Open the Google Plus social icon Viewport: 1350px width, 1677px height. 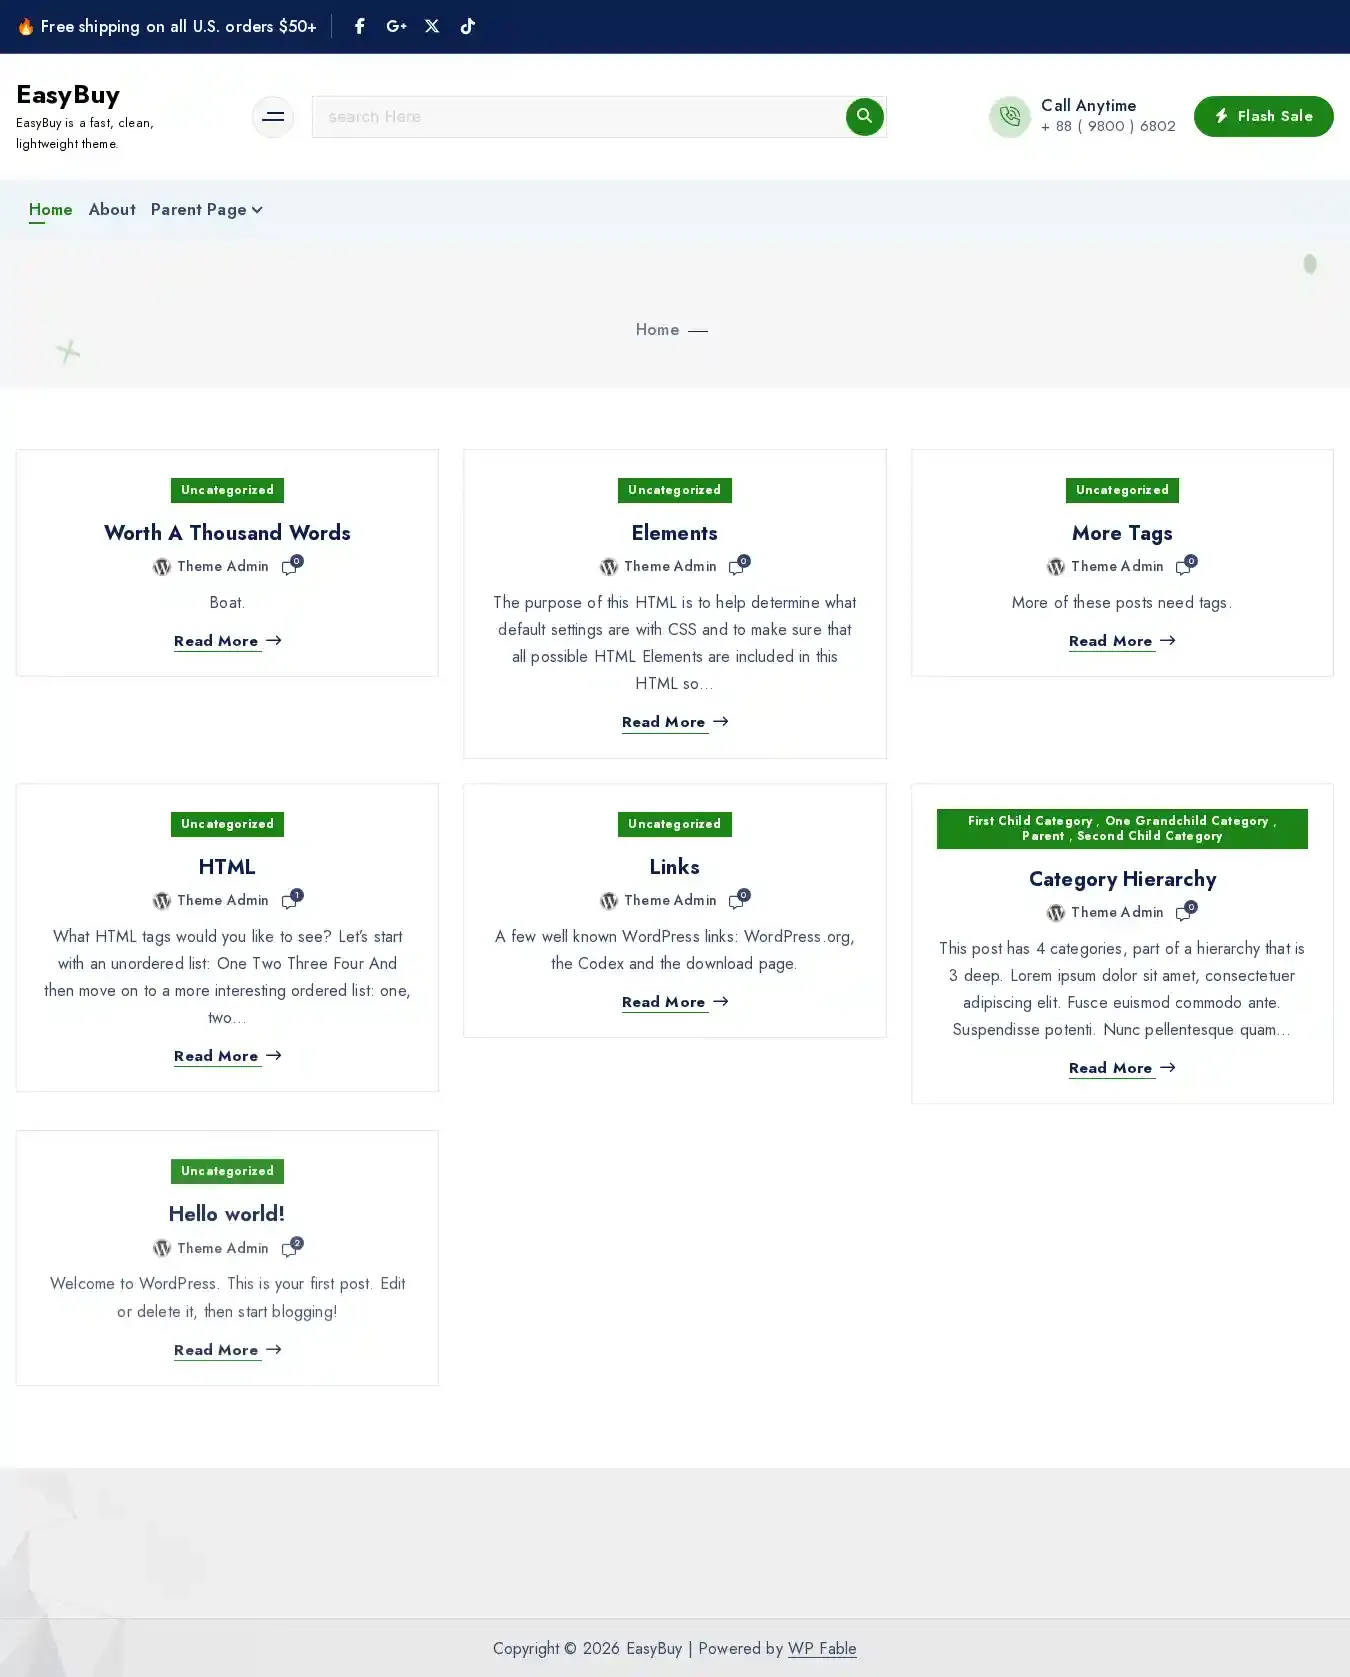(x=396, y=26)
